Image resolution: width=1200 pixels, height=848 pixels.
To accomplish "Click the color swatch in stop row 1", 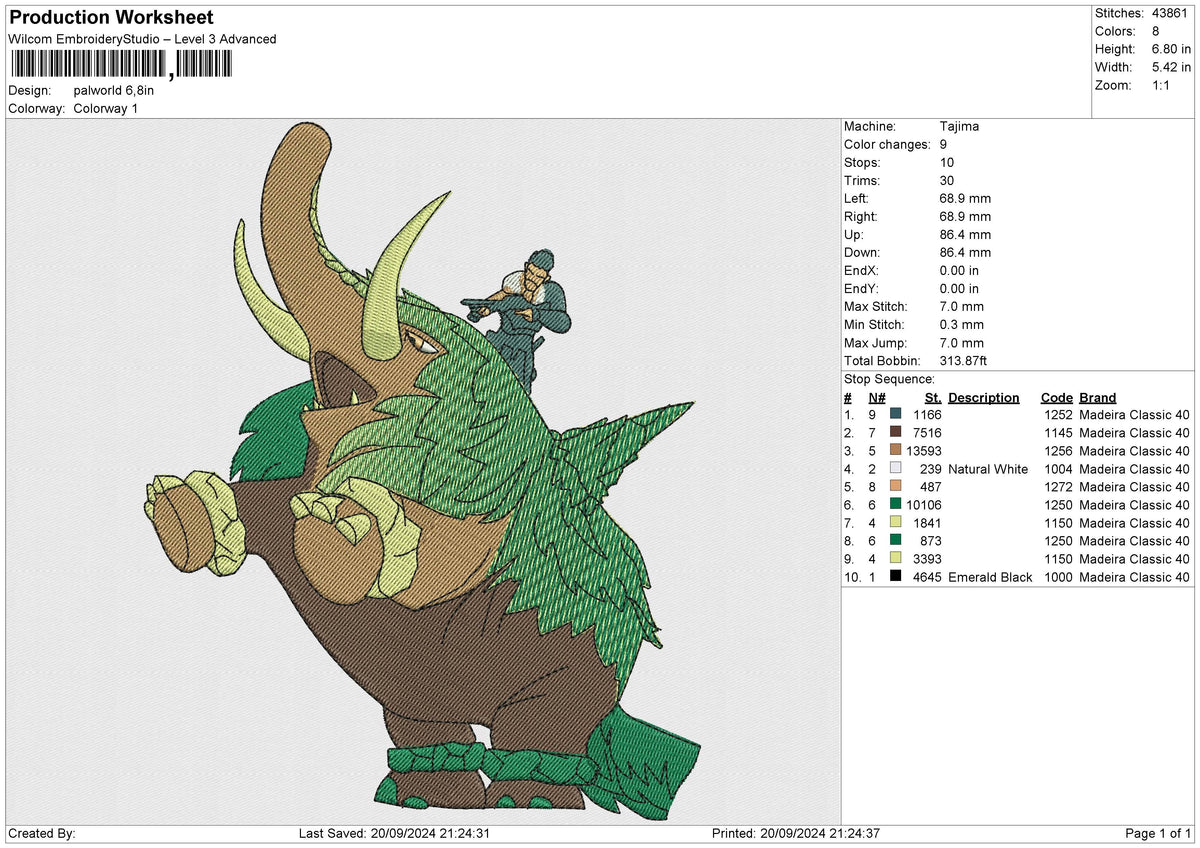I will pyautogui.click(x=895, y=415).
